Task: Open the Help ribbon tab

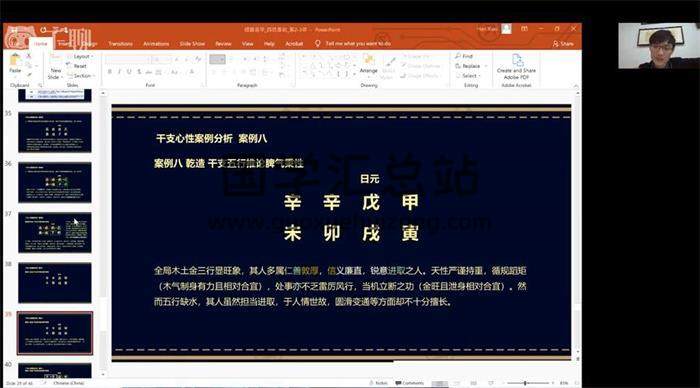Action: (269, 44)
